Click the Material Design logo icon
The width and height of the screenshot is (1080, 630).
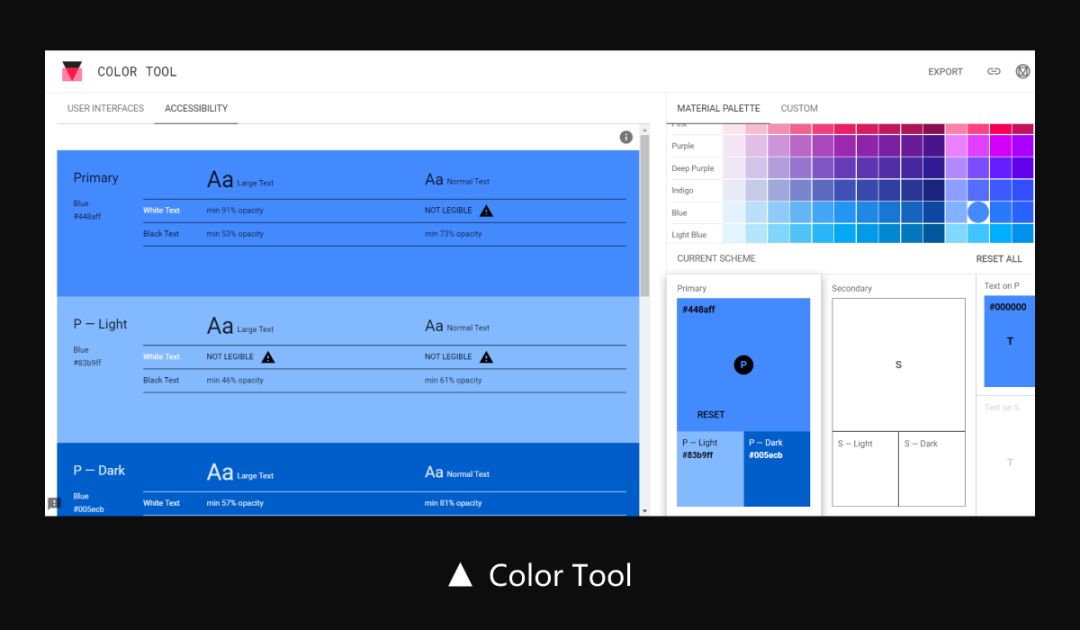click(1023, 71)
